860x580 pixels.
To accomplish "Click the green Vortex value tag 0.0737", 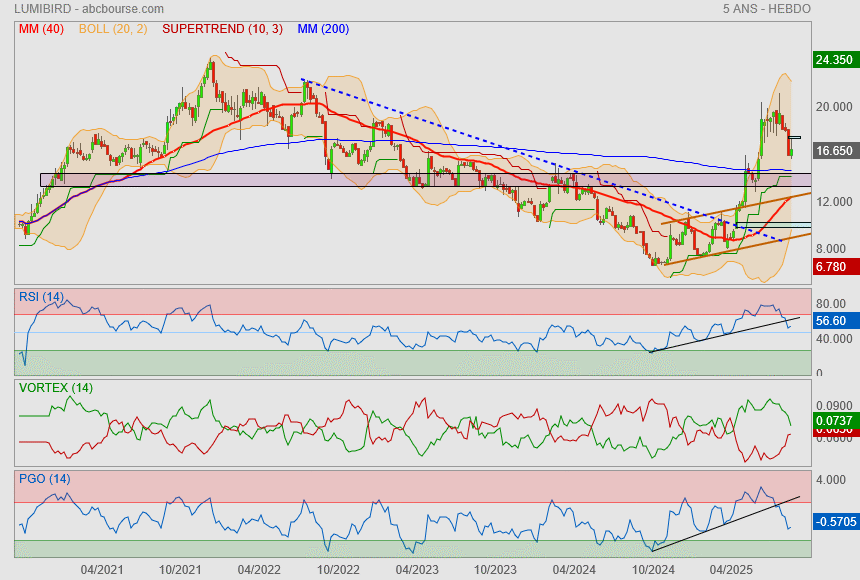I will [834, 422].
